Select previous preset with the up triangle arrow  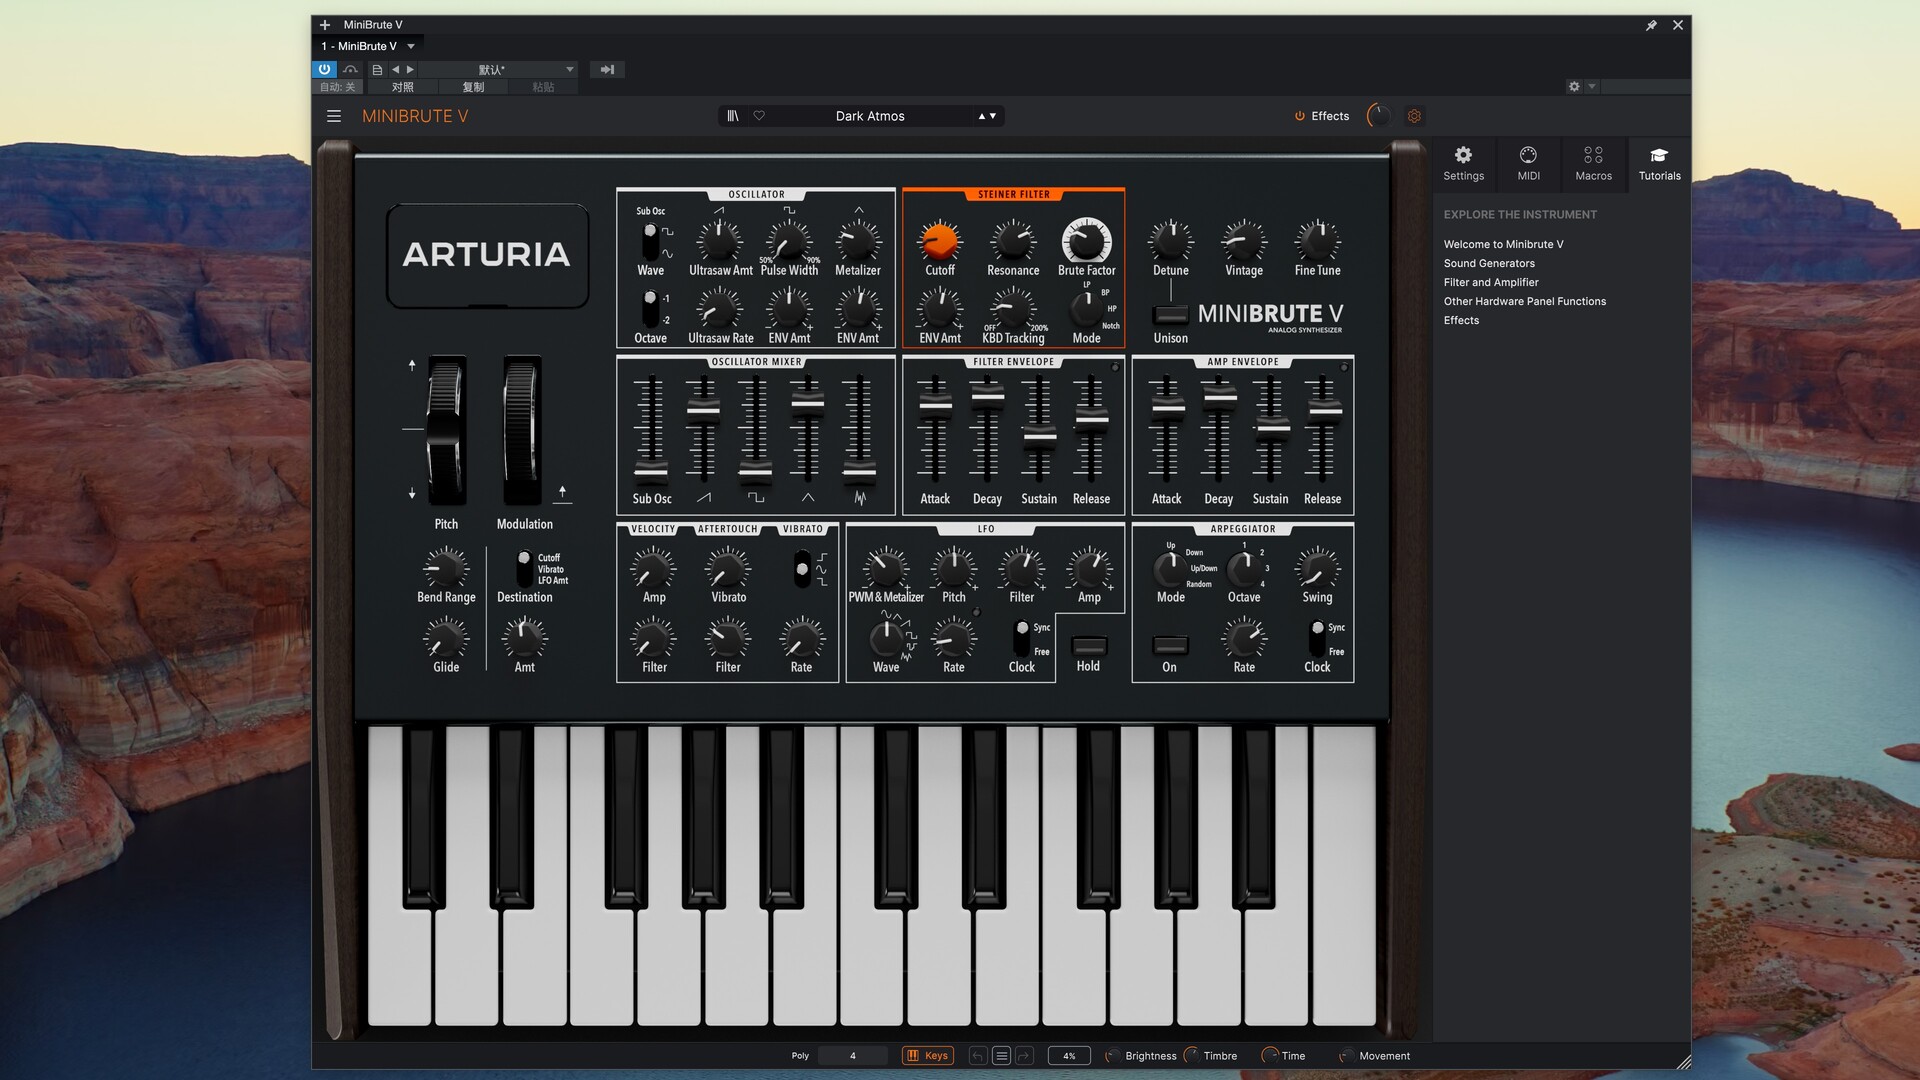point(982,116)
